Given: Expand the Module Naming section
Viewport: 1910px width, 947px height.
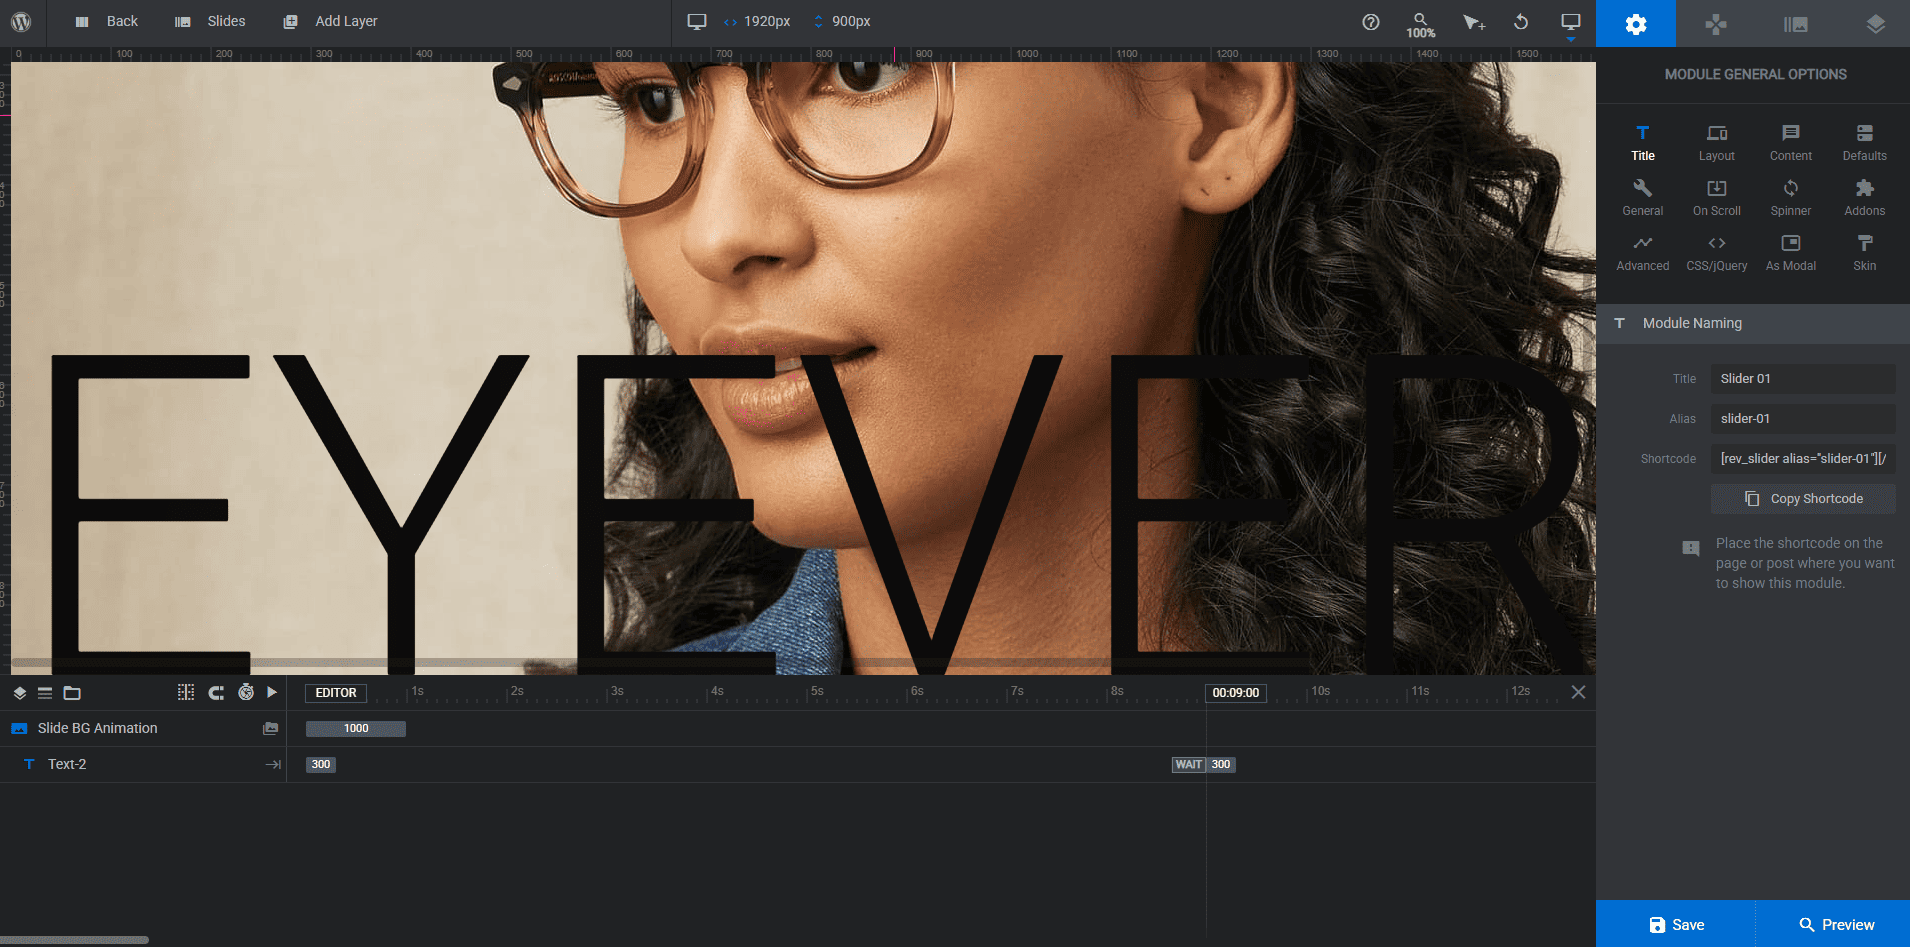Looking at the screenshot, I should [1752, 323].
